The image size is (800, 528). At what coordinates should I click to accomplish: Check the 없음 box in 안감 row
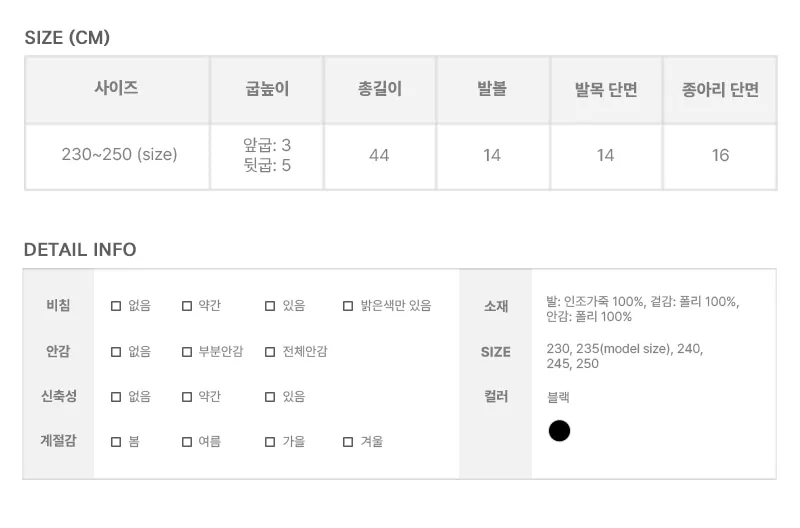(116, 352)
